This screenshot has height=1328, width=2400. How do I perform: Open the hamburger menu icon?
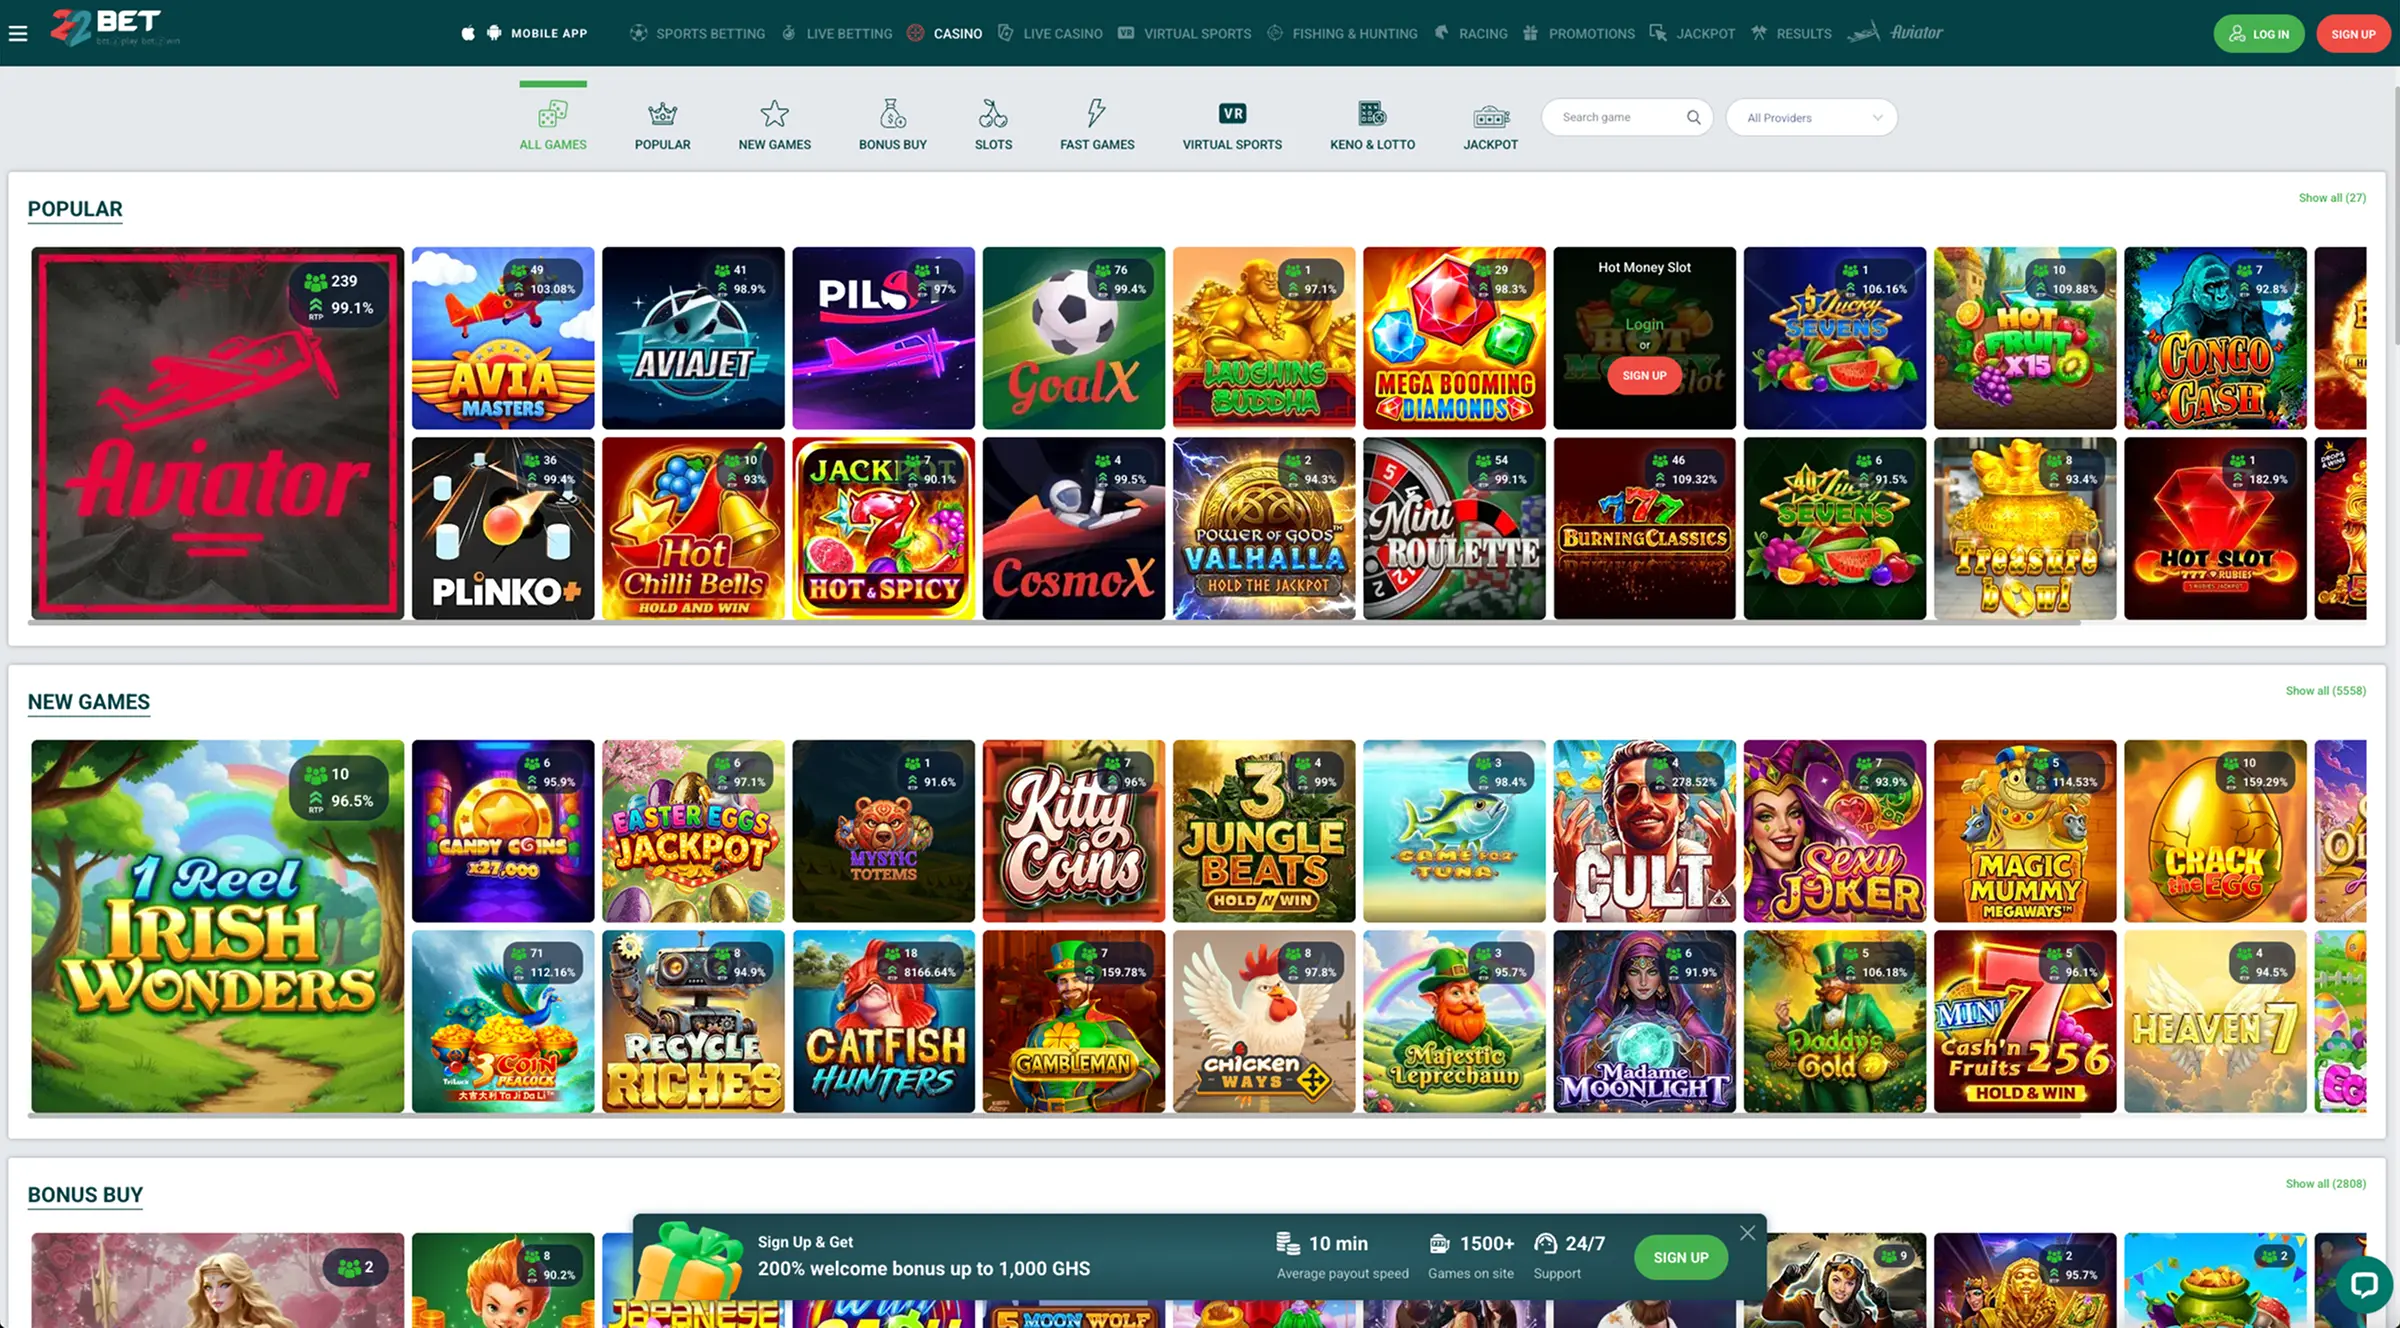(x=18, y=33)
